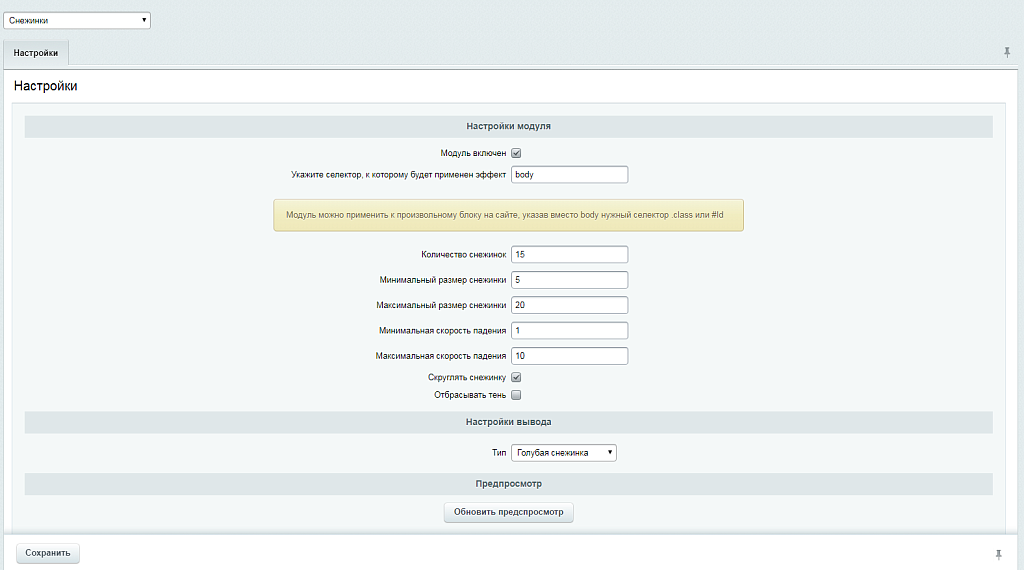This screenshot has height=570, width=1024.
Task: Focus the 'Количество снежинок' input field
Action: pos(569,255)
